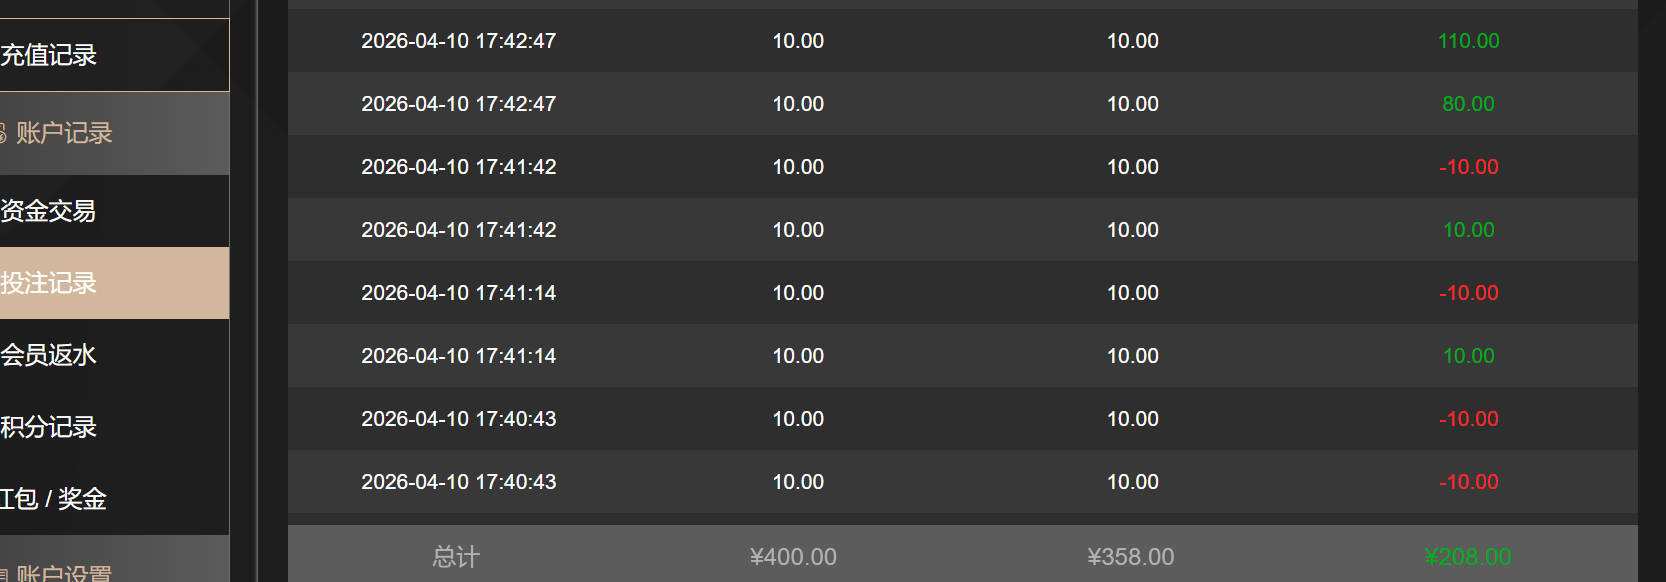Click the green 10.00 at 17:41:14
1666x582 pixels.
(1468, 356)
